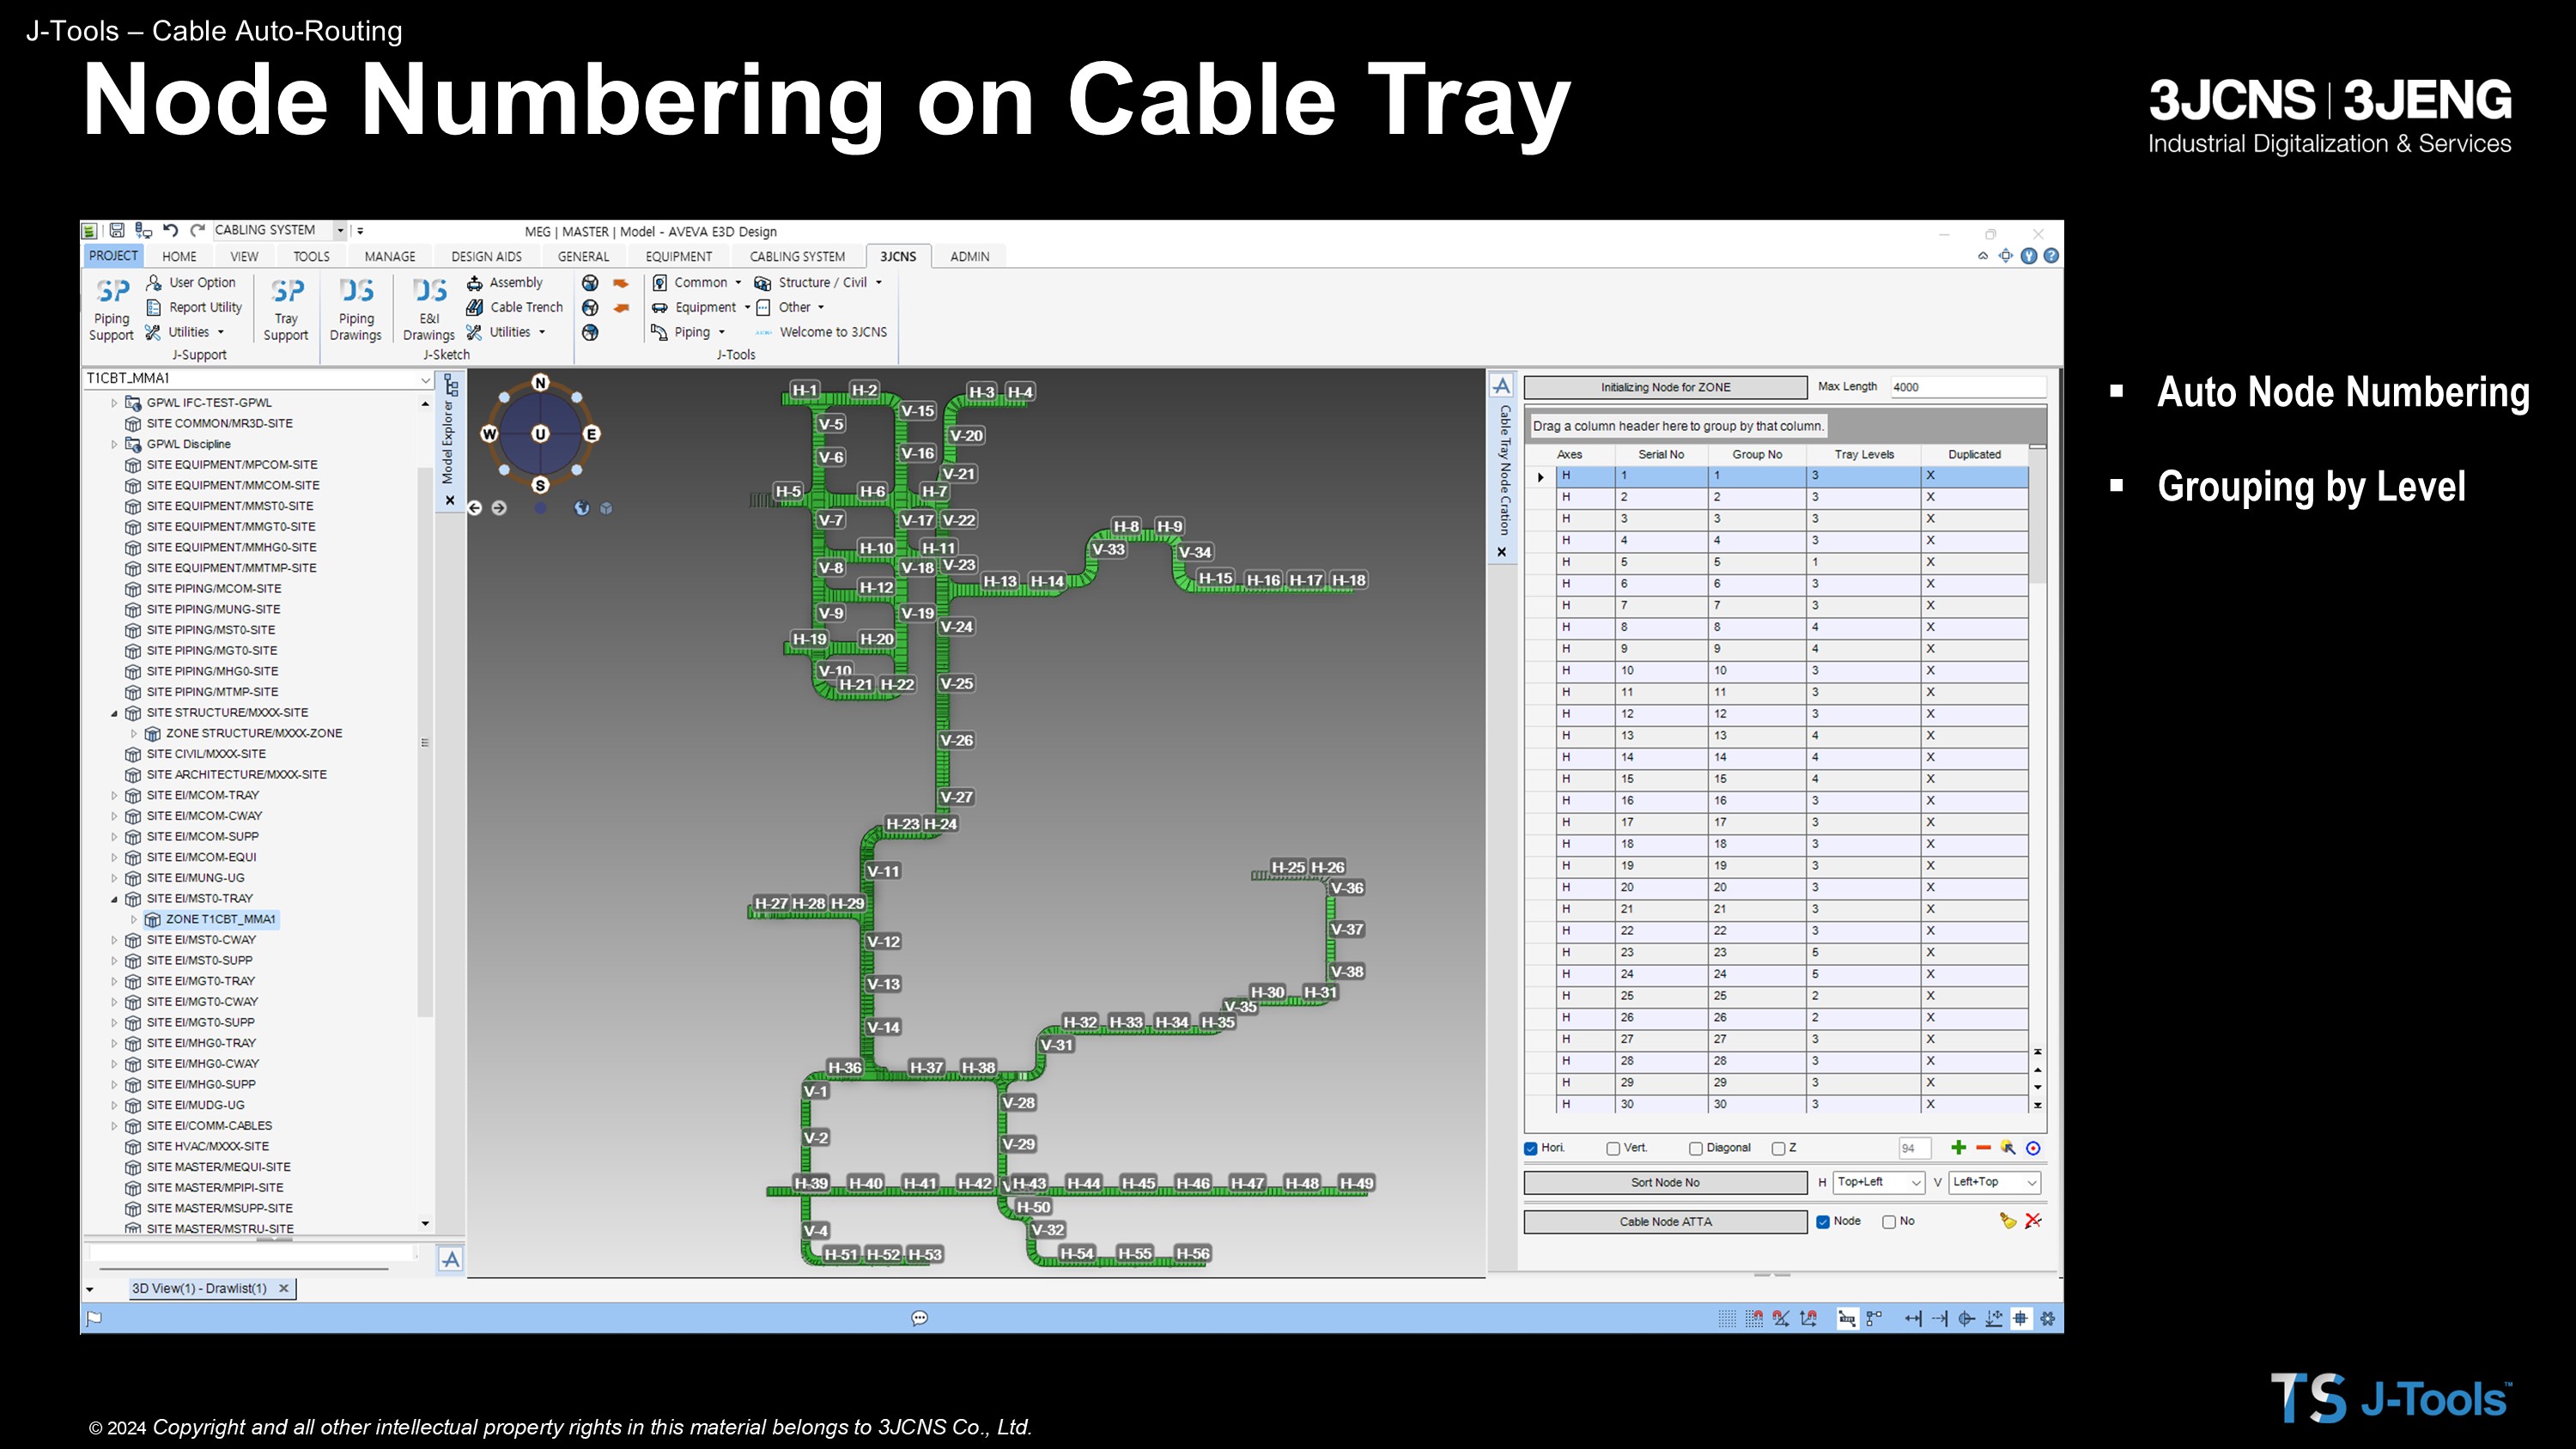Close the Model Explorer panel
Viewport: 2576px width, 1449px height.
tap(450, 500)
